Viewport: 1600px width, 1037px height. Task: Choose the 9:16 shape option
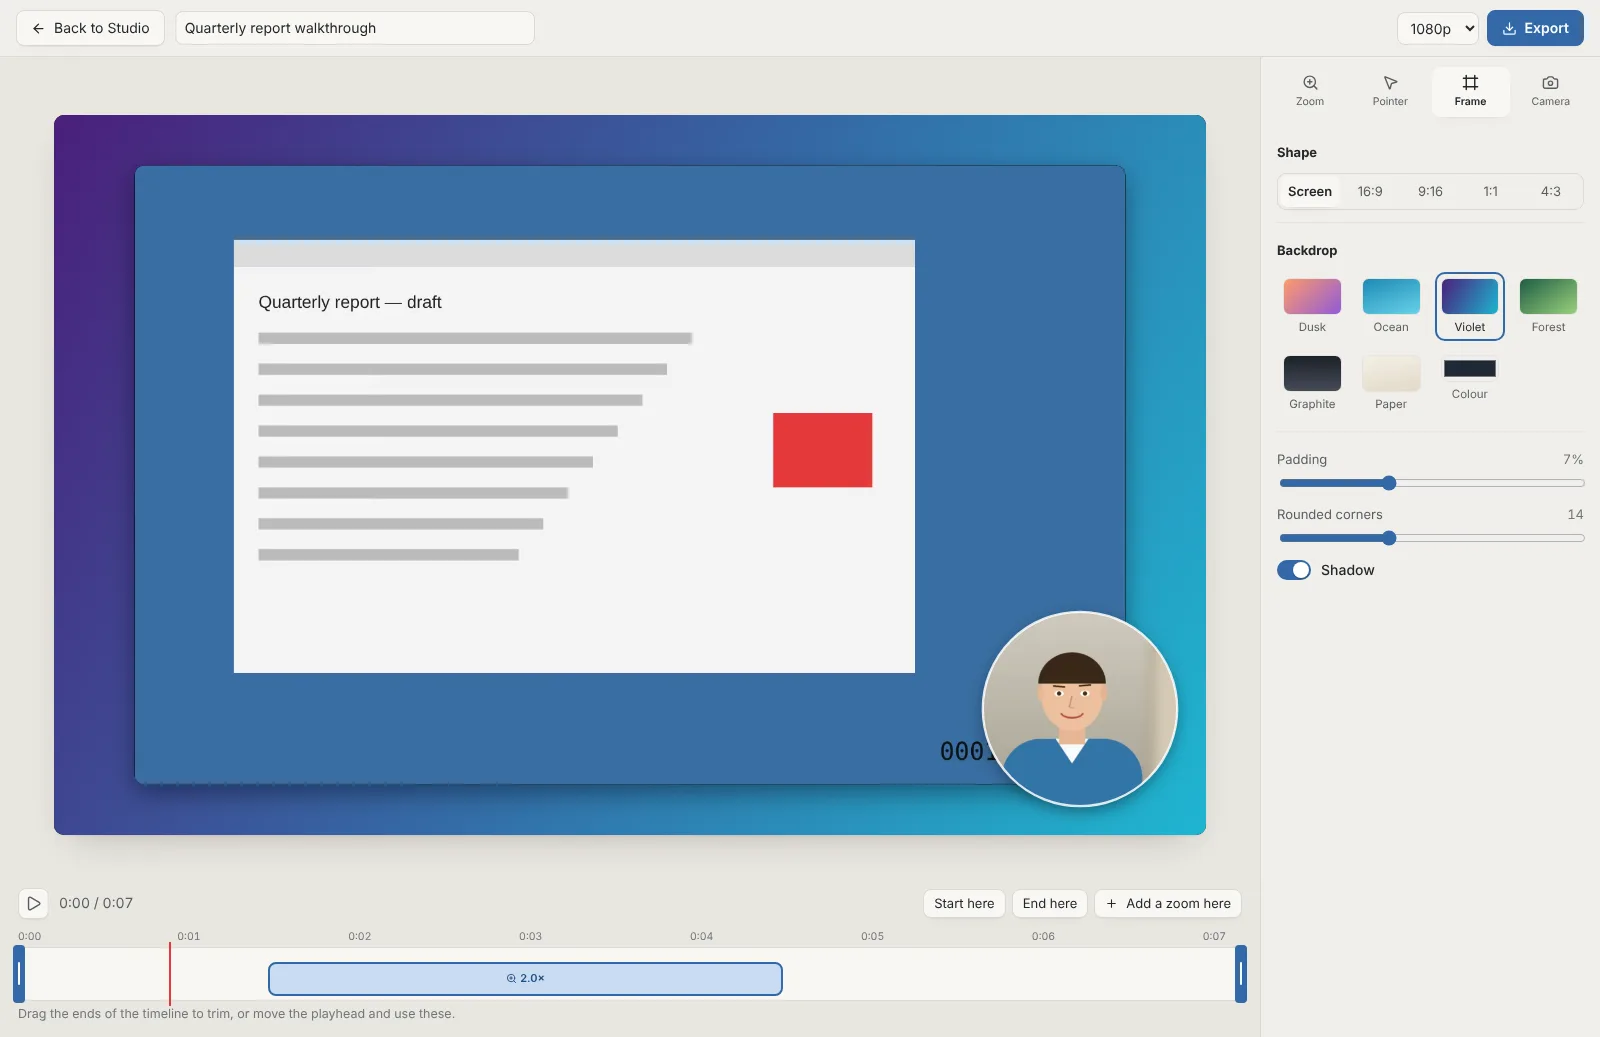[1430, 191]
